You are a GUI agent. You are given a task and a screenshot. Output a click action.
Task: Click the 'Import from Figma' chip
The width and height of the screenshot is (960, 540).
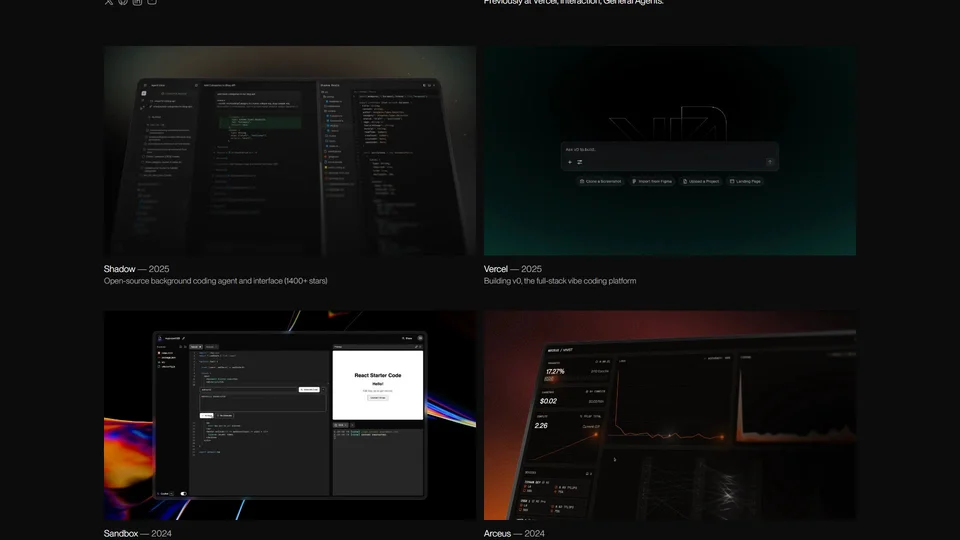(652, 181)
